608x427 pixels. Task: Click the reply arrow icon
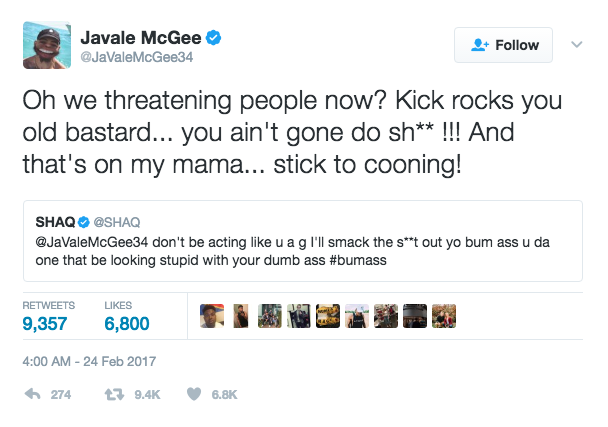coord(33,394)
